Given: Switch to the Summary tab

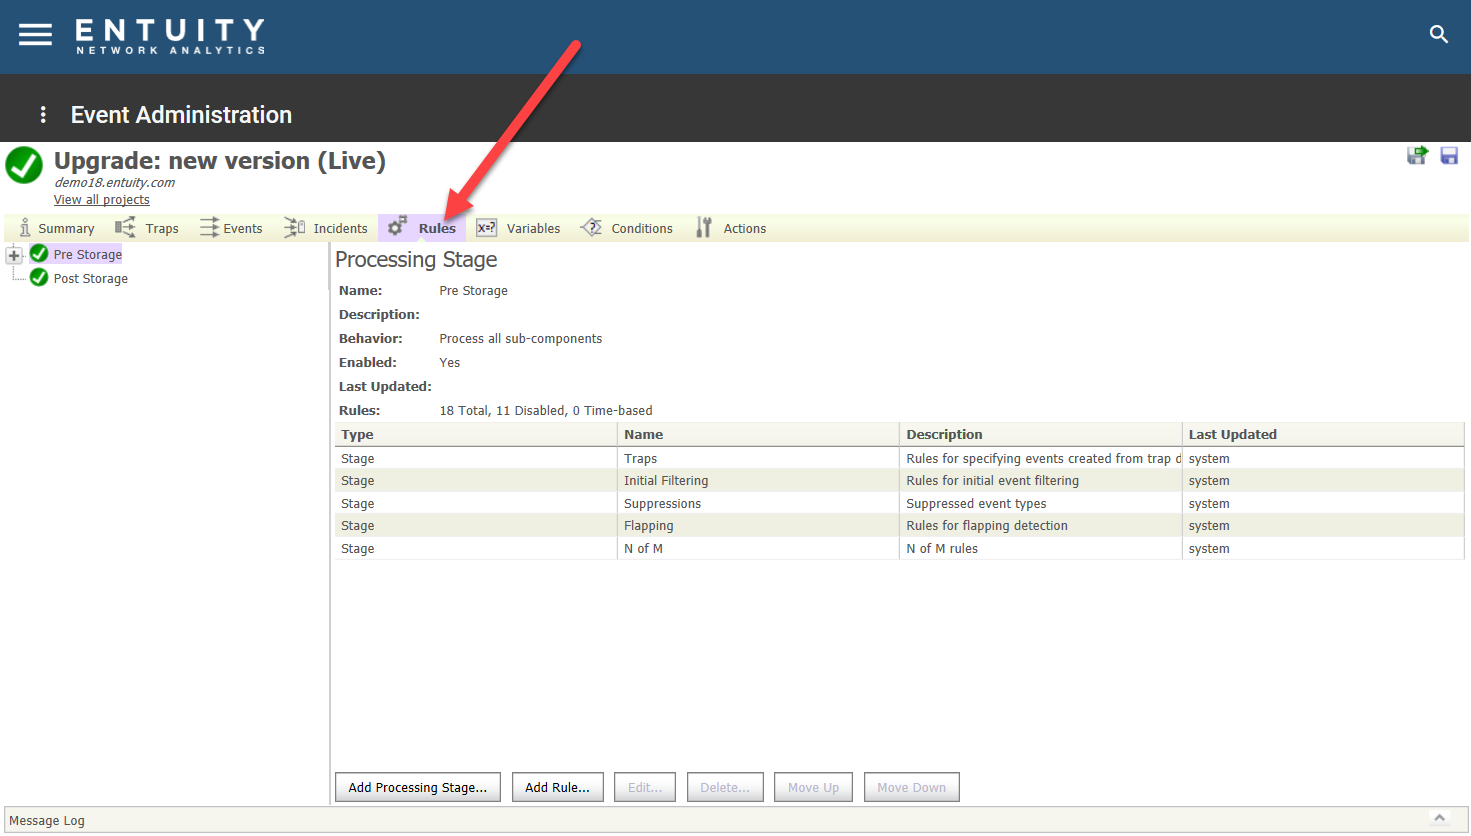Looking at the screenshot, I should click(x=56, y=228).
